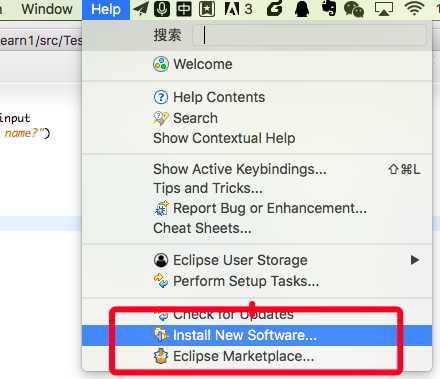The height and width of the screenshot is (379, 440).
Task: Choose Check for Updates
Action: pos(257,314)
